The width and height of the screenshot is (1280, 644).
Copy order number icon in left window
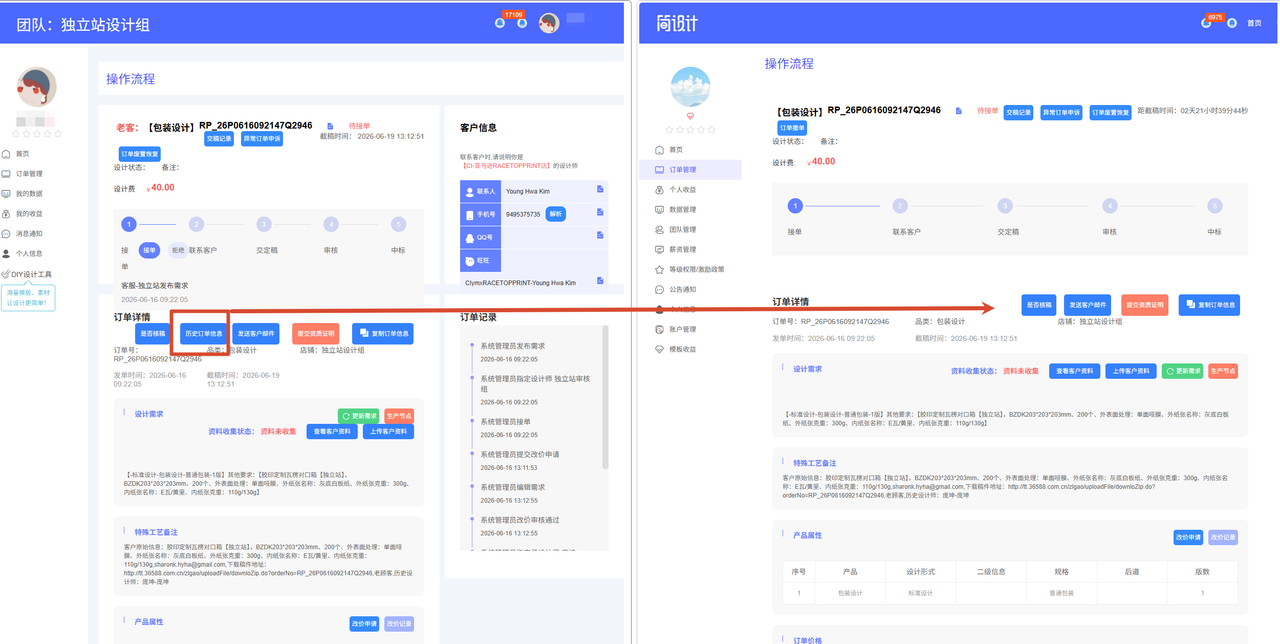pos(330,126)
